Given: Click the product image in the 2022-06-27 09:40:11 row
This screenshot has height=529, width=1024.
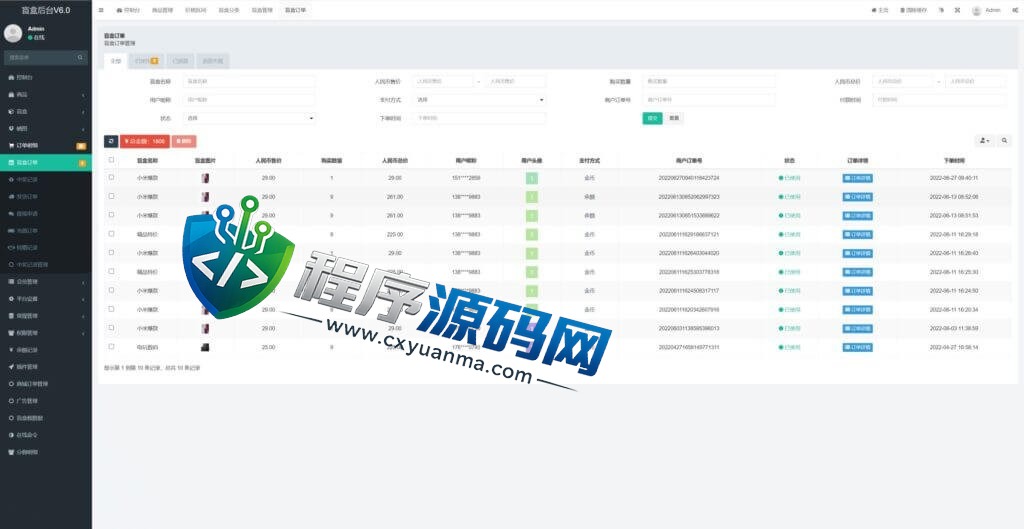Looking at the screenshot, I should click(205, 178).
